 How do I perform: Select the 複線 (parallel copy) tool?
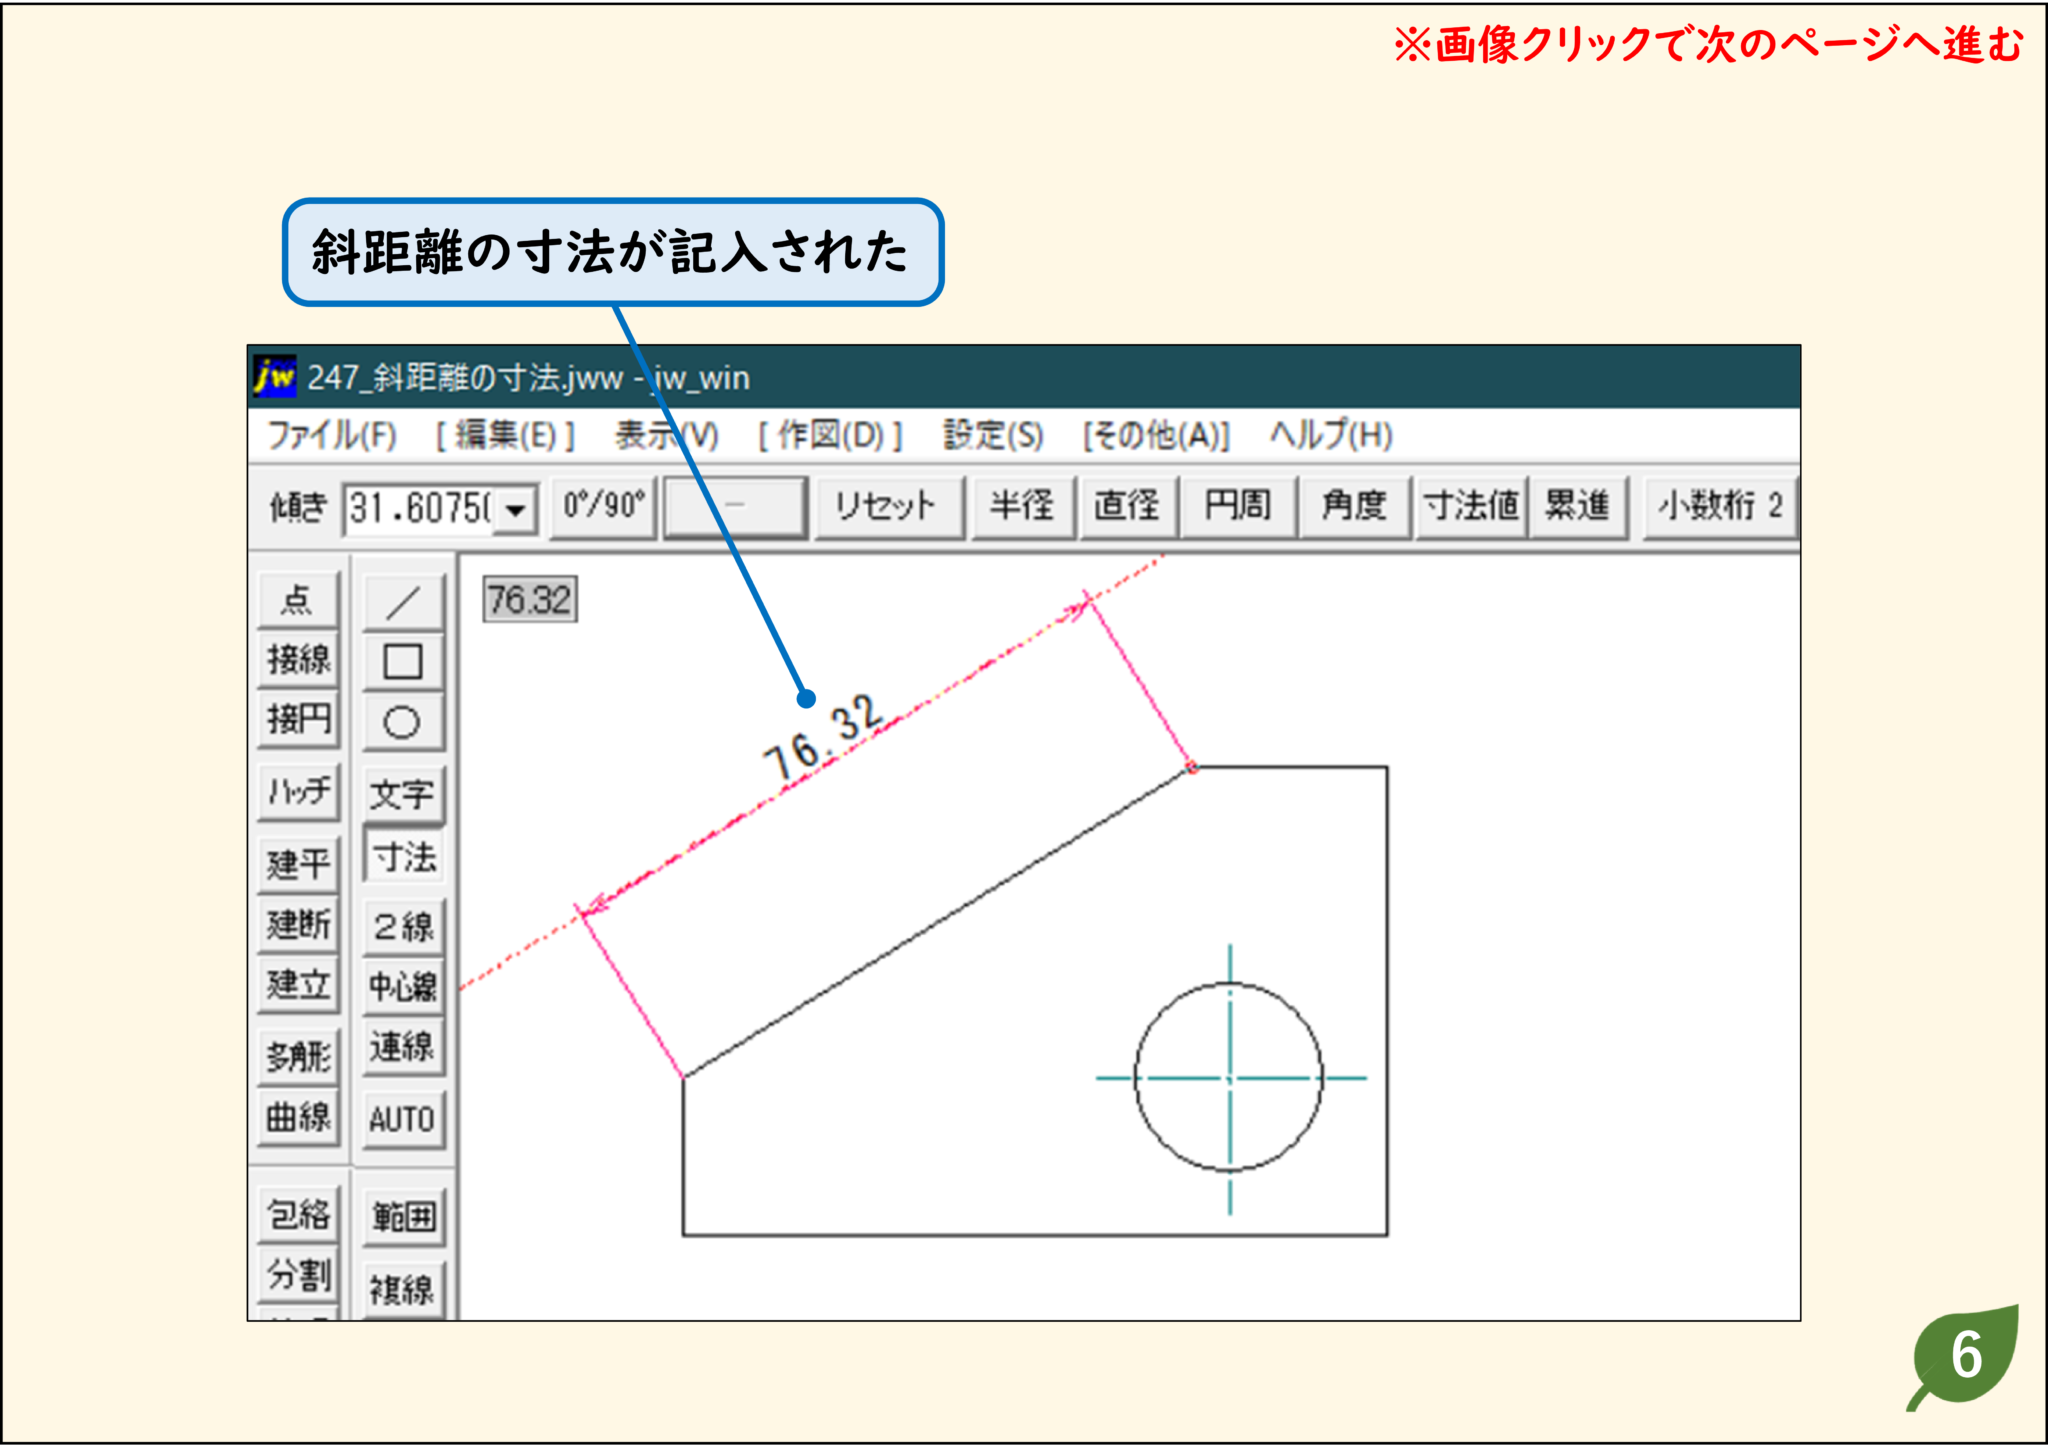[403, 1289]
